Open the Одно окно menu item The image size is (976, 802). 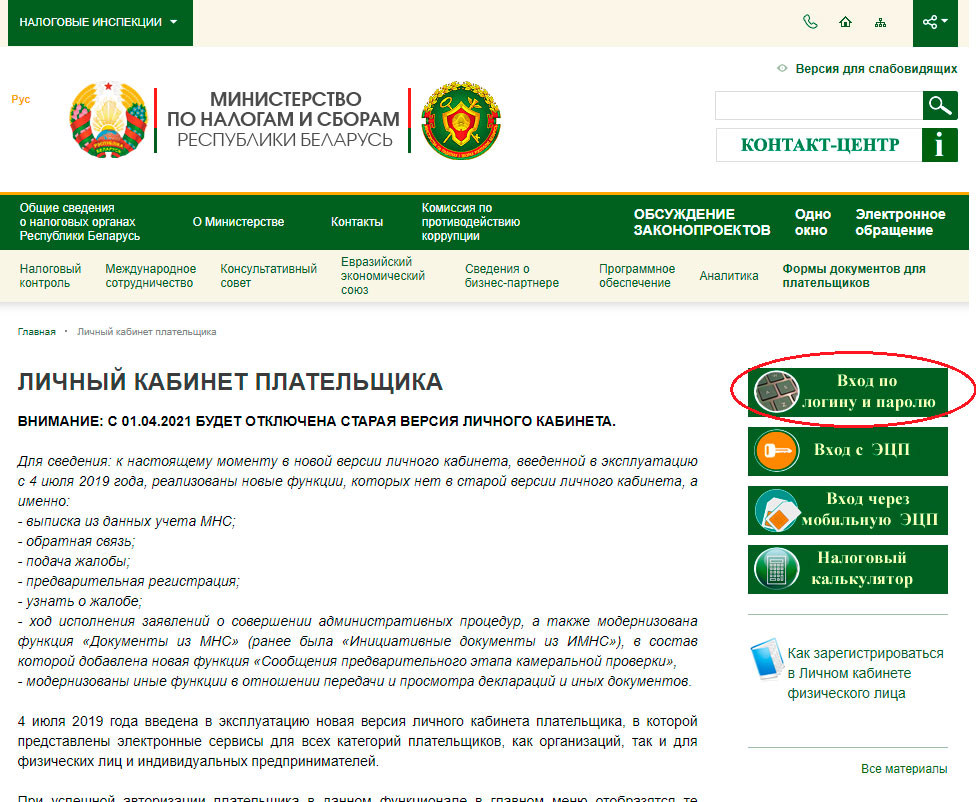812,222
